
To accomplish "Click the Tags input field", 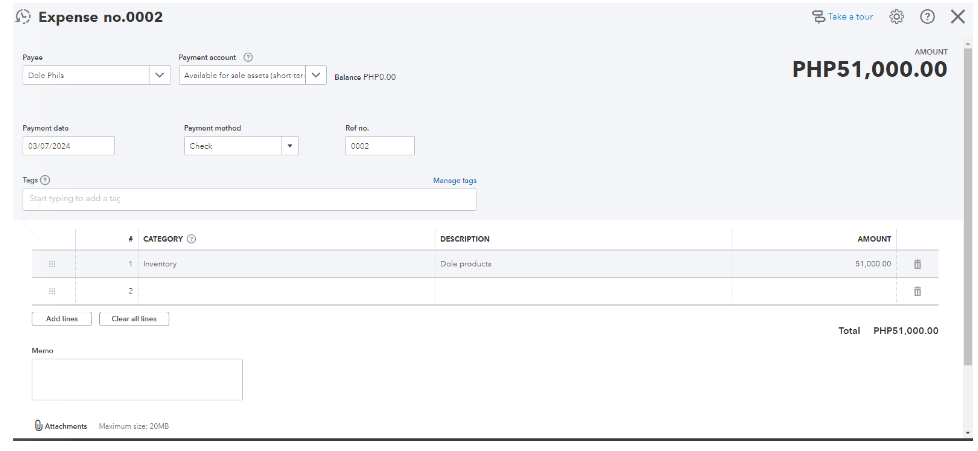I will coord(249,199).
